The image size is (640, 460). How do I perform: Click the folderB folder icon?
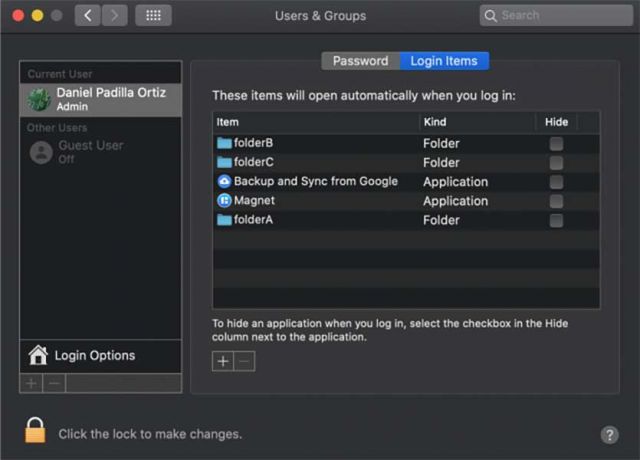point(224,143)
